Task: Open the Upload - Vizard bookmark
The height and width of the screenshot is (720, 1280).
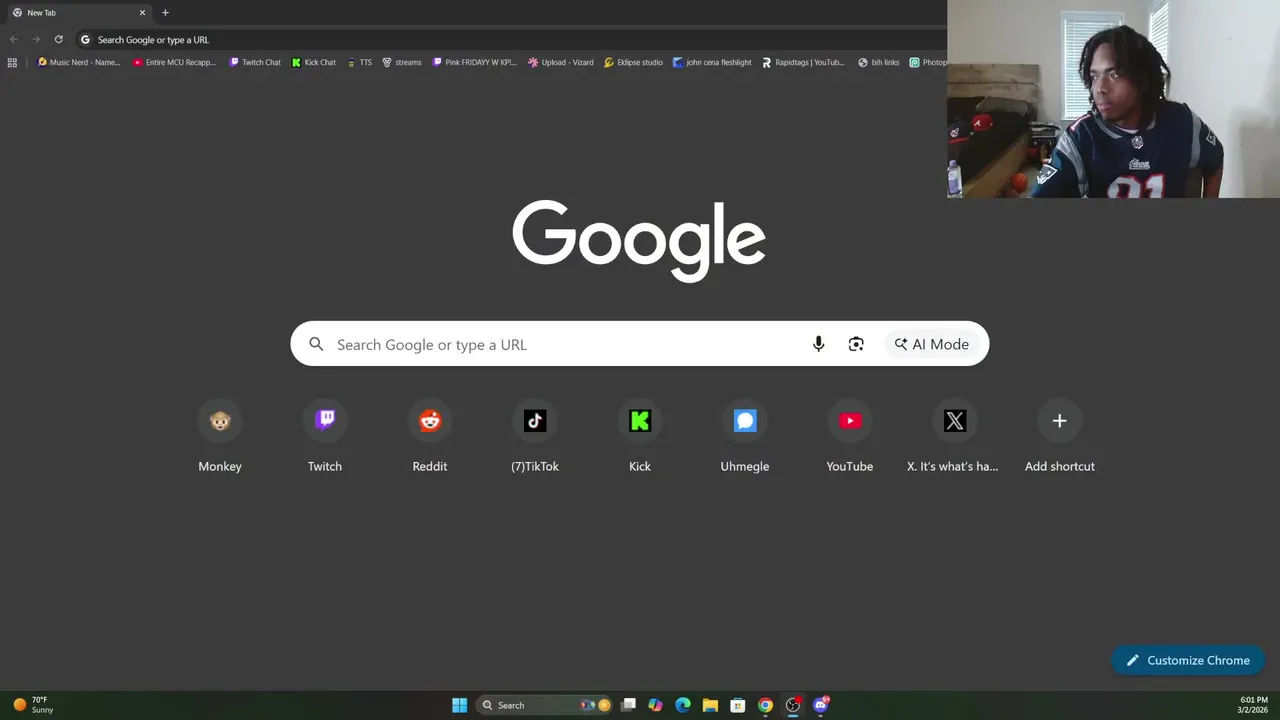Action: [561, 62]
